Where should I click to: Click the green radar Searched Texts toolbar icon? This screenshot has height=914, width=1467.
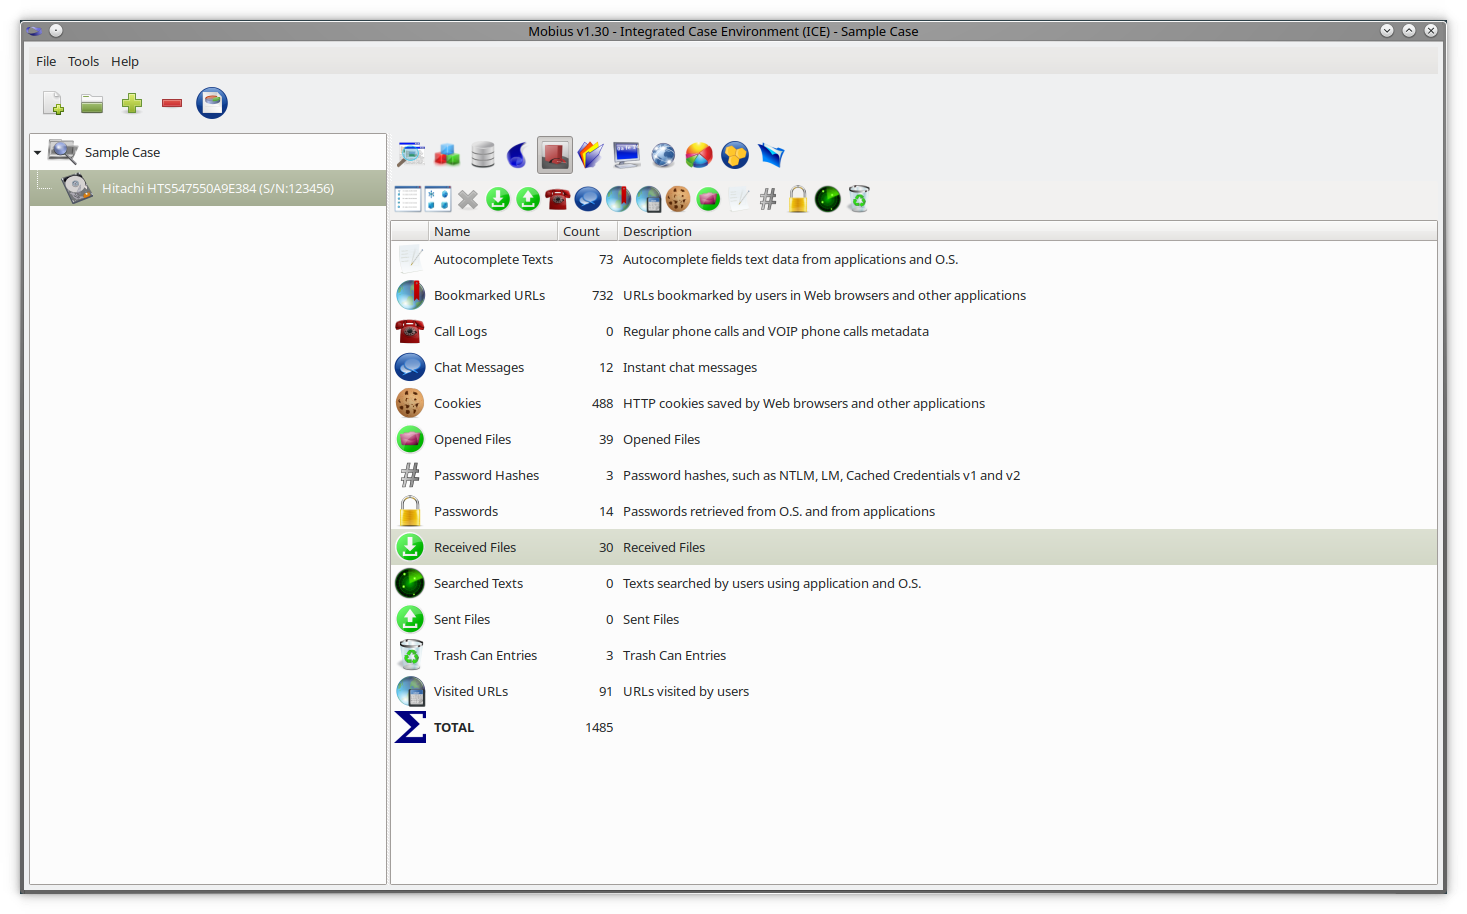[828, 199]
